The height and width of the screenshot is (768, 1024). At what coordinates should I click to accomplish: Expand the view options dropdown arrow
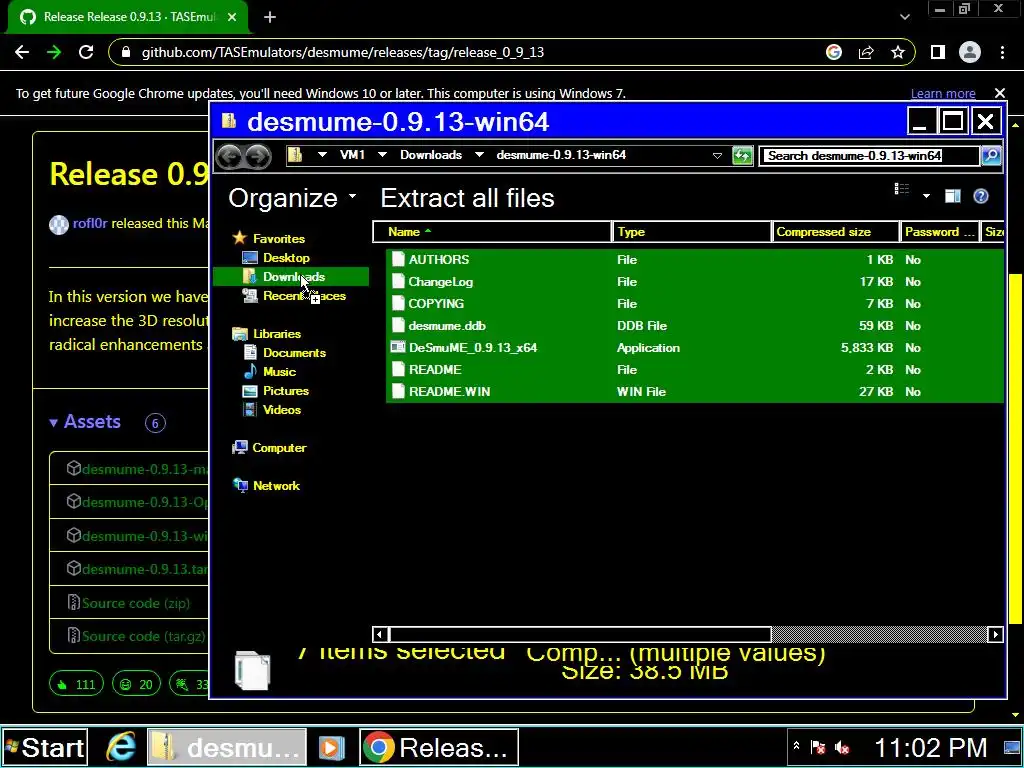coord(926,196)
